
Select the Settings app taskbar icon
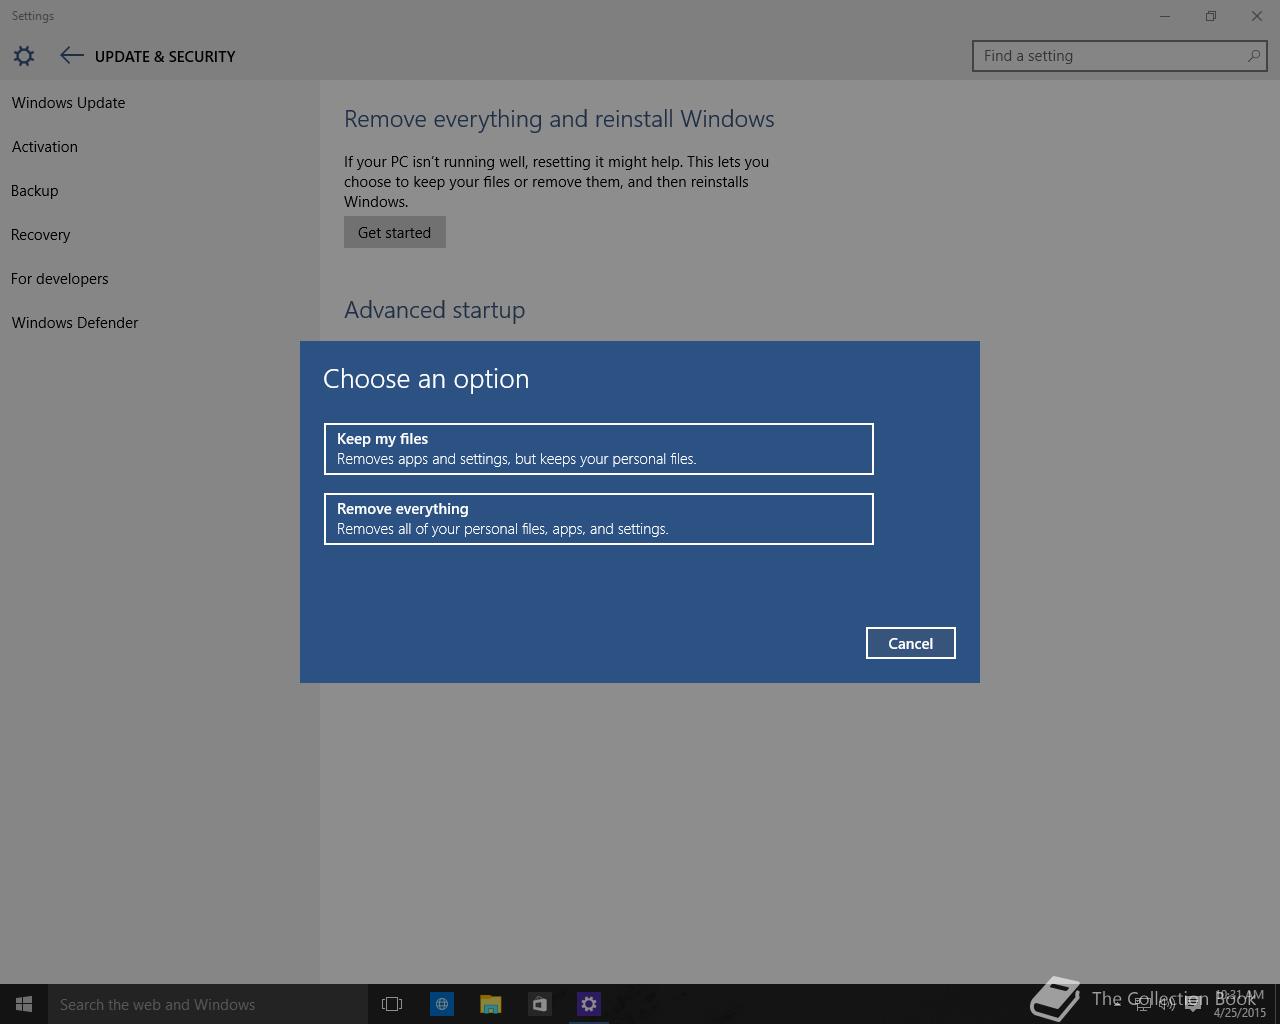pos(589,1004)
